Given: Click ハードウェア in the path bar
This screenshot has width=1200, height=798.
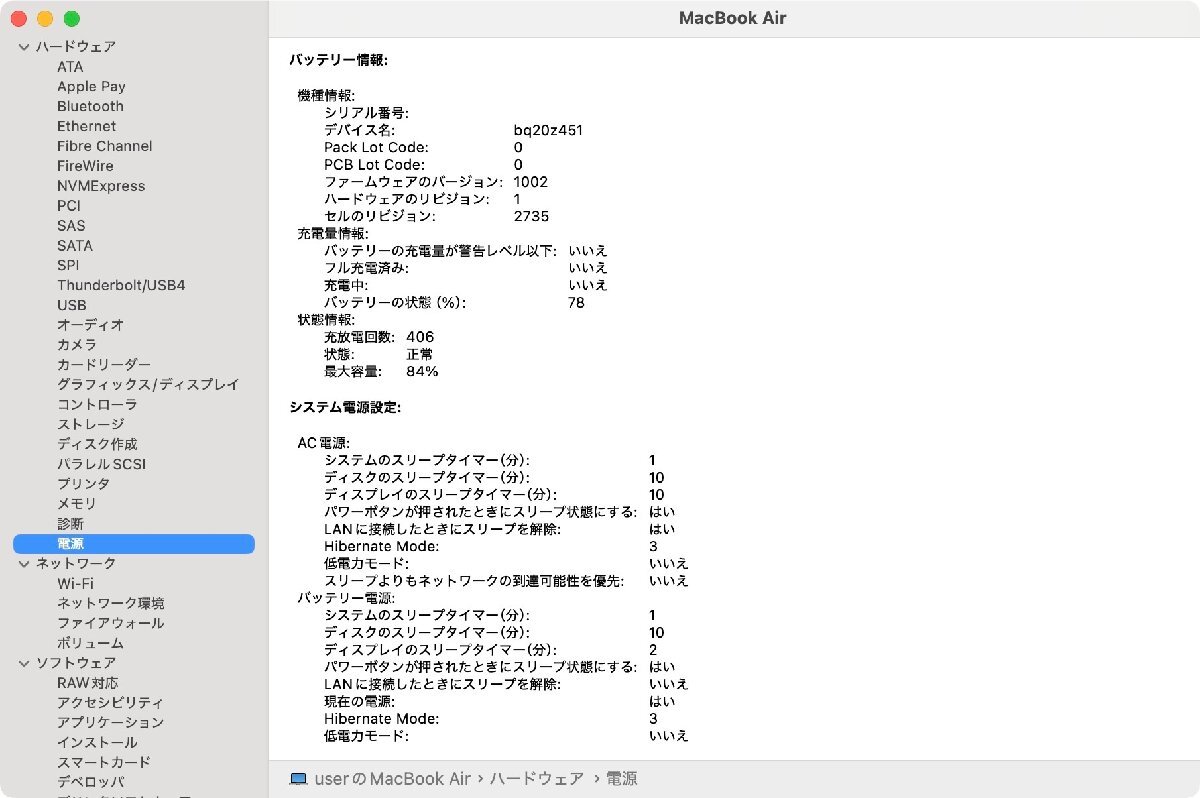Looking at the screenshot, I should pos(536,778).
